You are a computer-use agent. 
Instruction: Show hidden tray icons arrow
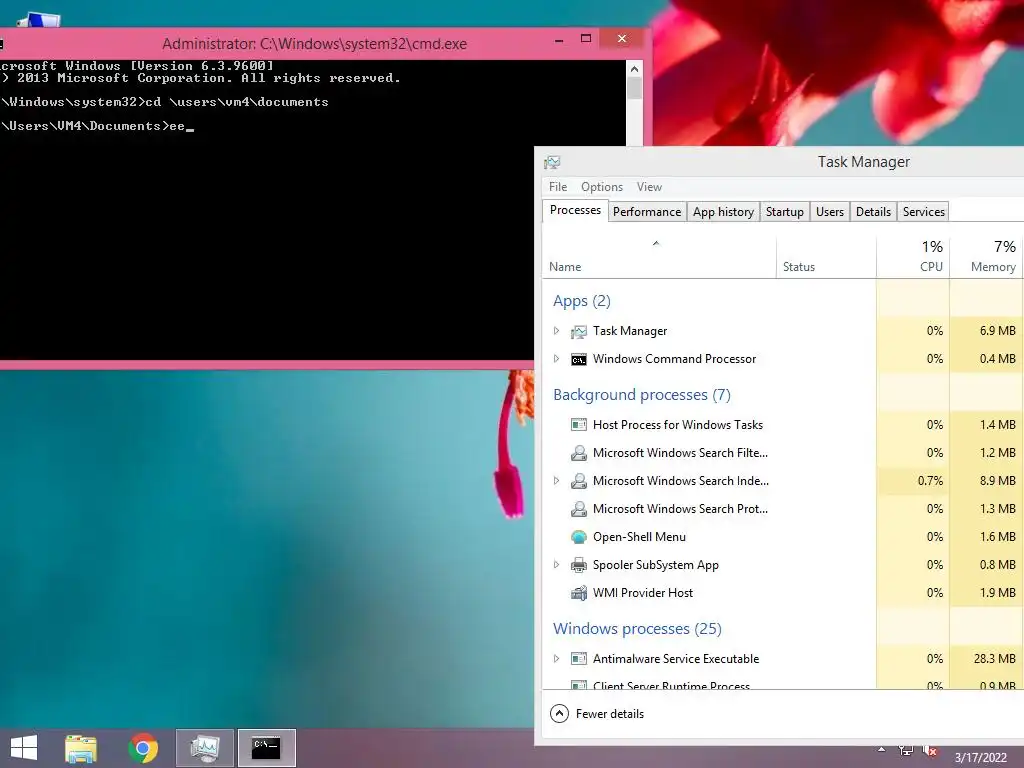[x=882, y=750]
